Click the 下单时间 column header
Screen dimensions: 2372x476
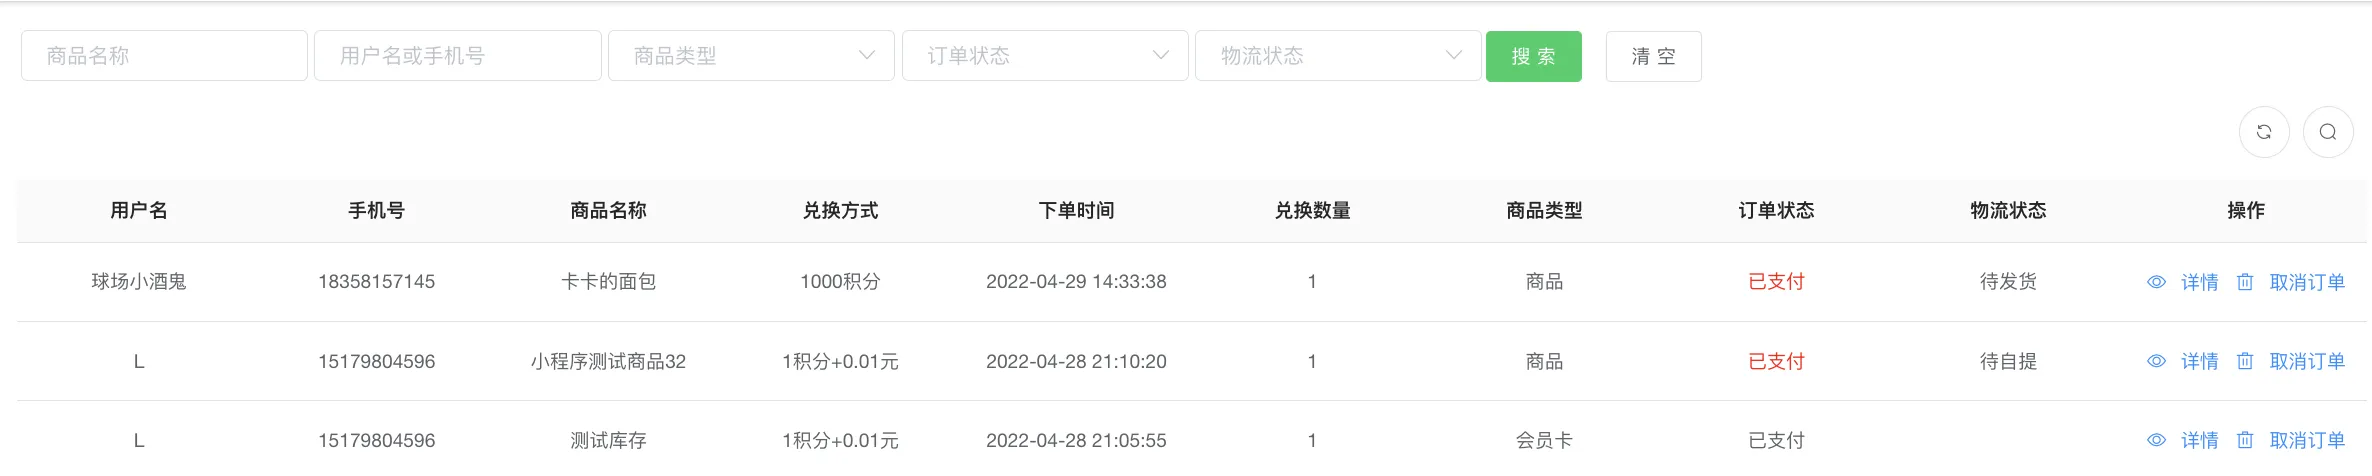pyautogui.click(x=1076, y=211)
